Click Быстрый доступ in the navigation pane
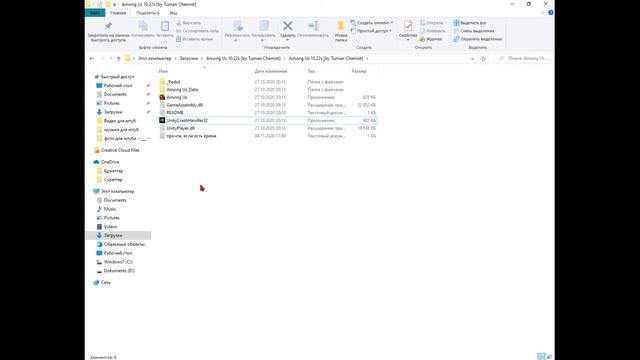The image size is (640, 360). click(x=118, y=77)
